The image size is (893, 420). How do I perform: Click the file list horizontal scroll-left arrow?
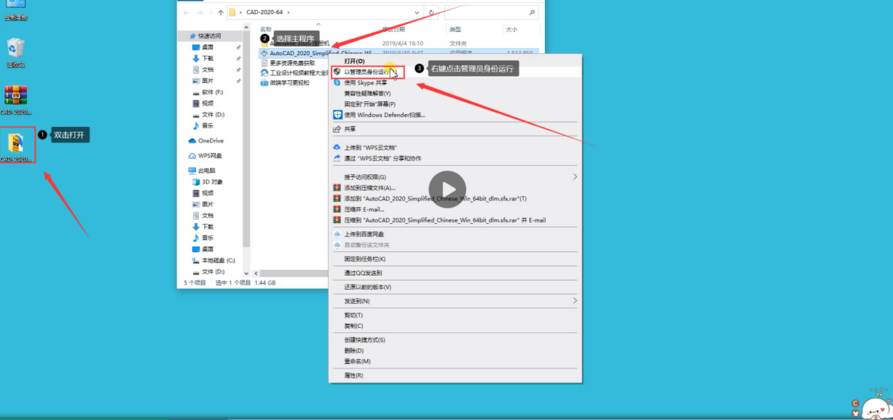click(256, 274)
